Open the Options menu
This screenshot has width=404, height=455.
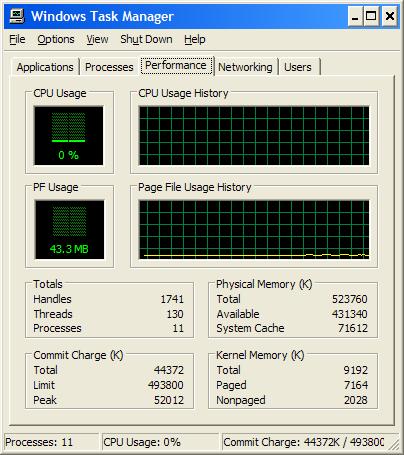click(x=56, y=39)
